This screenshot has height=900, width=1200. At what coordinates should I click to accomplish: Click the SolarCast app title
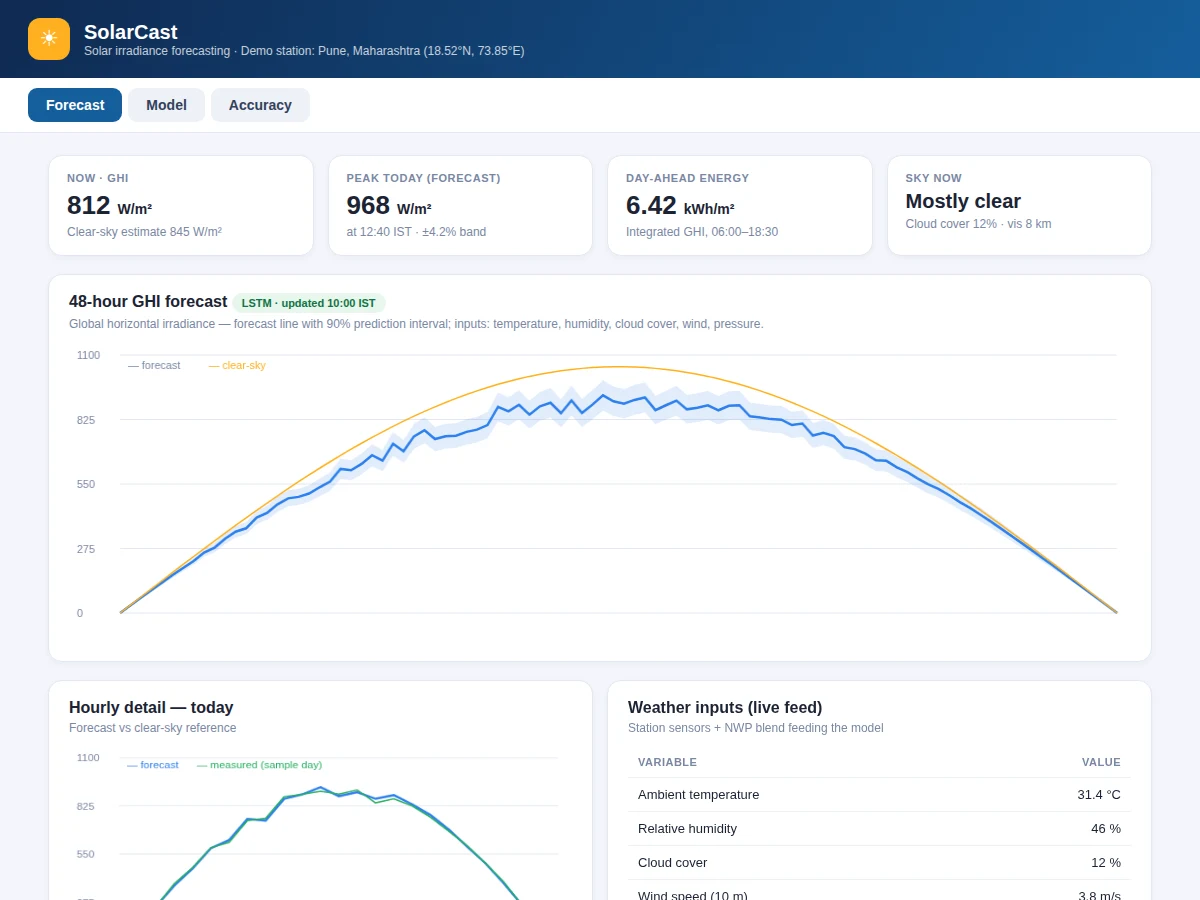point(131,32)
